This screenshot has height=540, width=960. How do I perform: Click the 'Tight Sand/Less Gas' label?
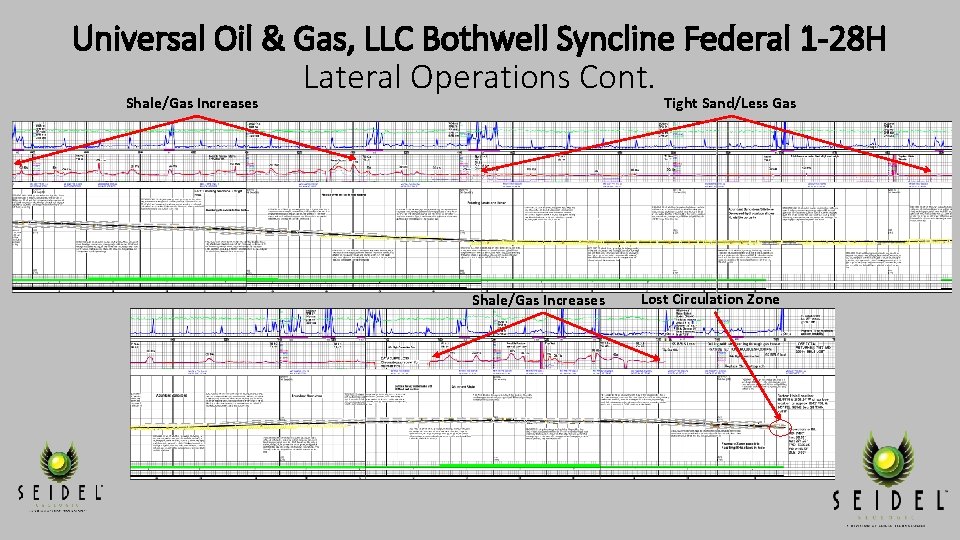point(730,103)
